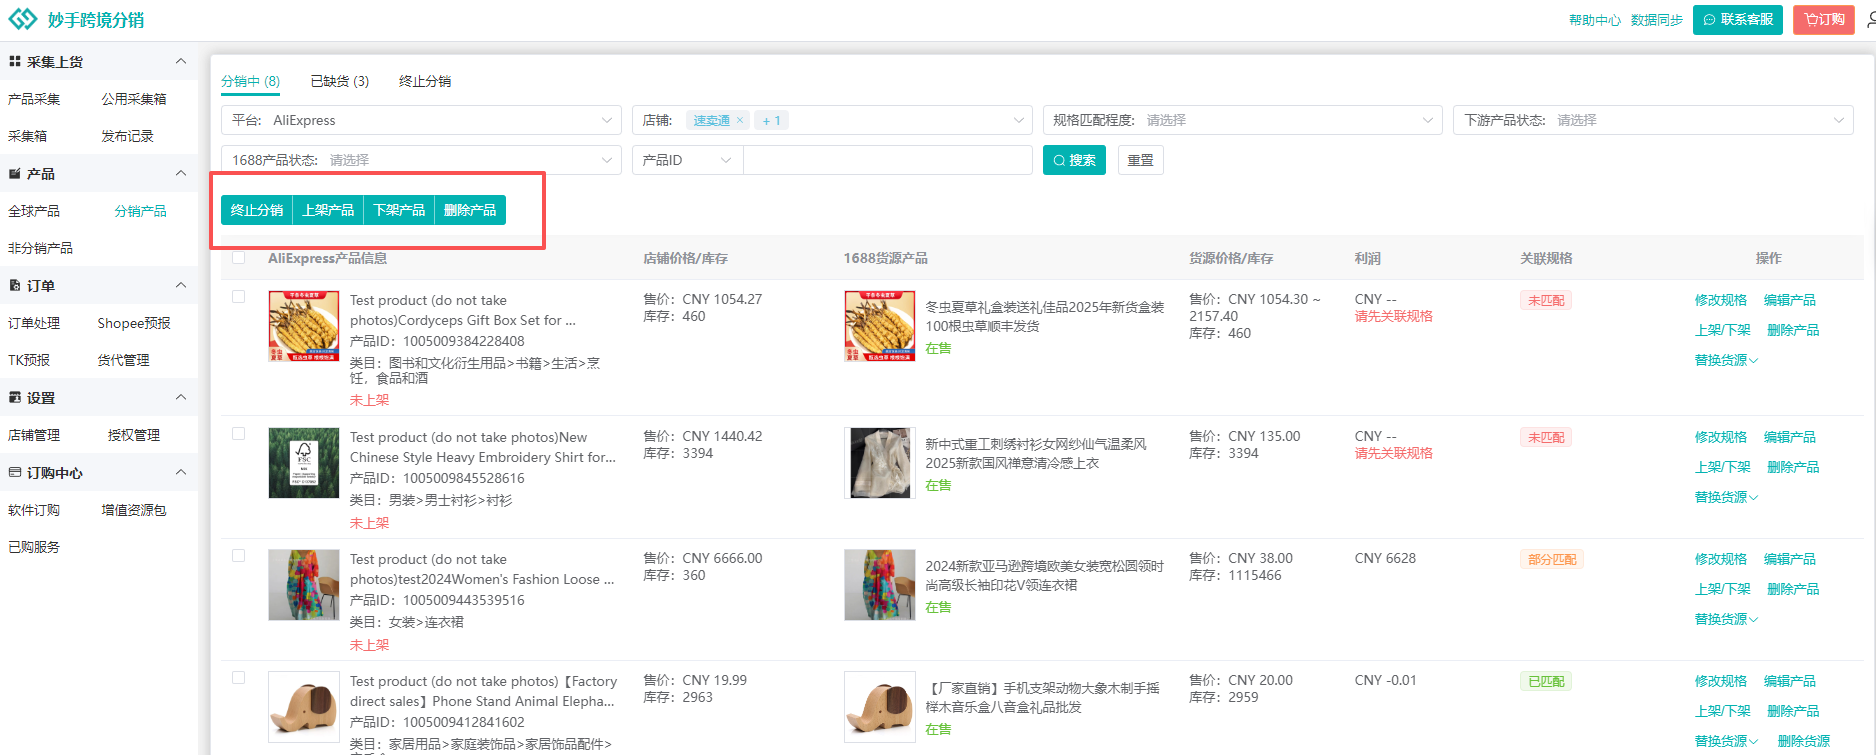Click the 订购中心 card icon in sidebar
1876x755 pixels.
coord(15,473)
